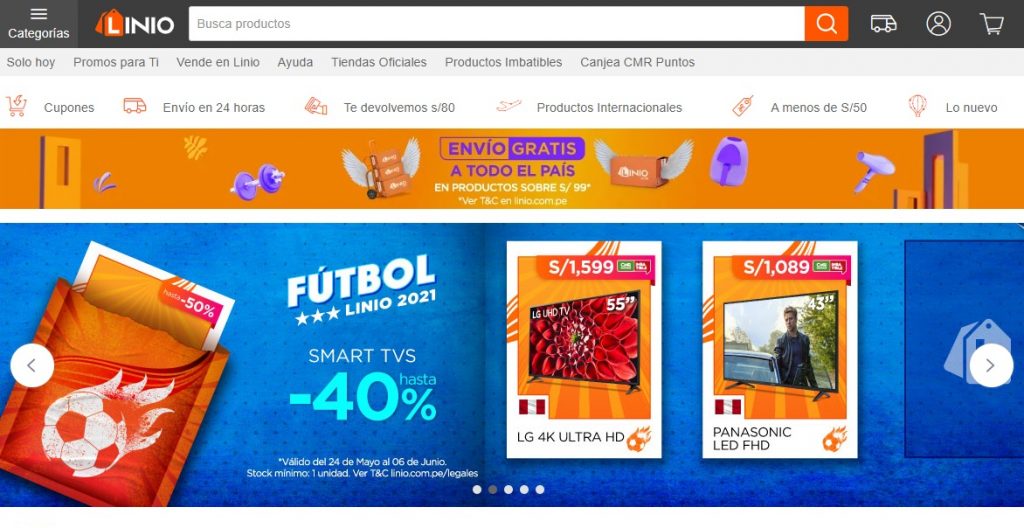
Task: Select the third carousel dot indicator
Action: tap(508, 489)
